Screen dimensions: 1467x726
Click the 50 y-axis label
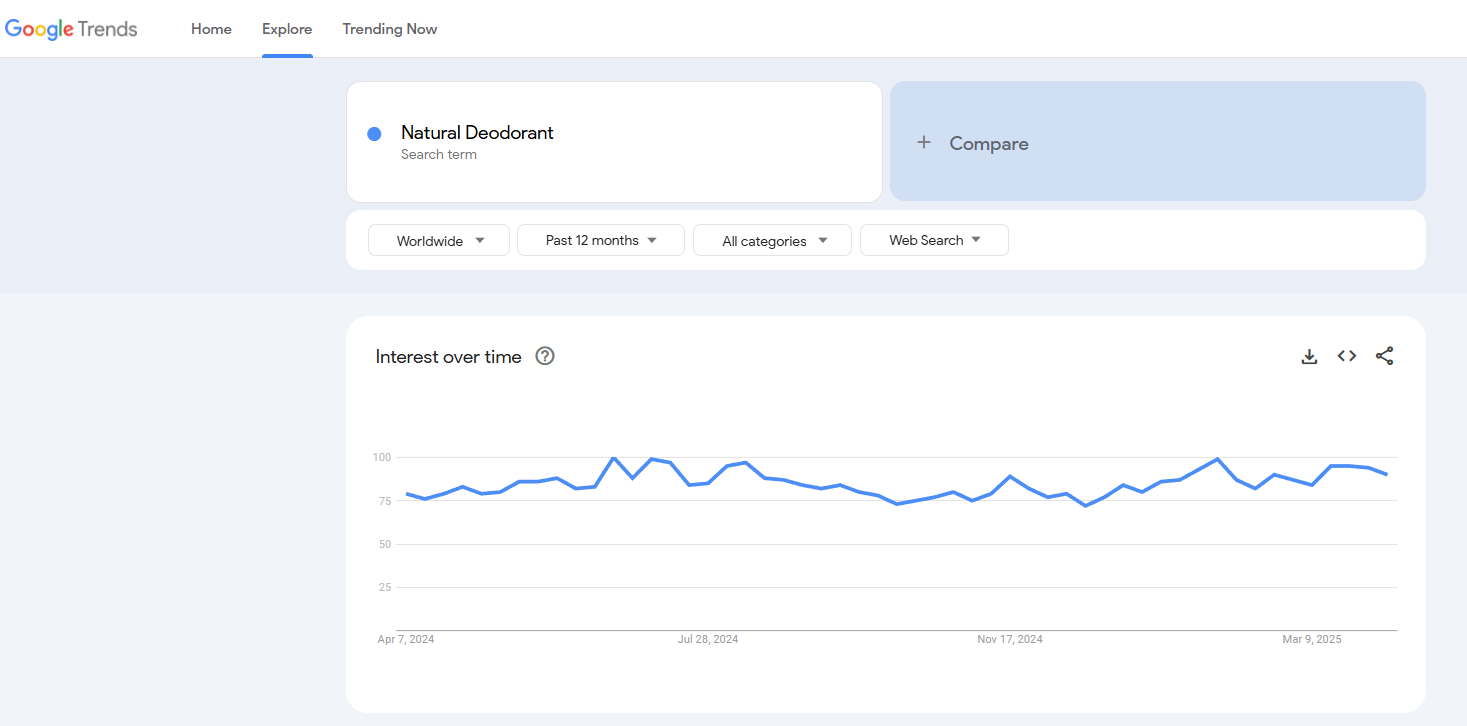tap(385, 544)
